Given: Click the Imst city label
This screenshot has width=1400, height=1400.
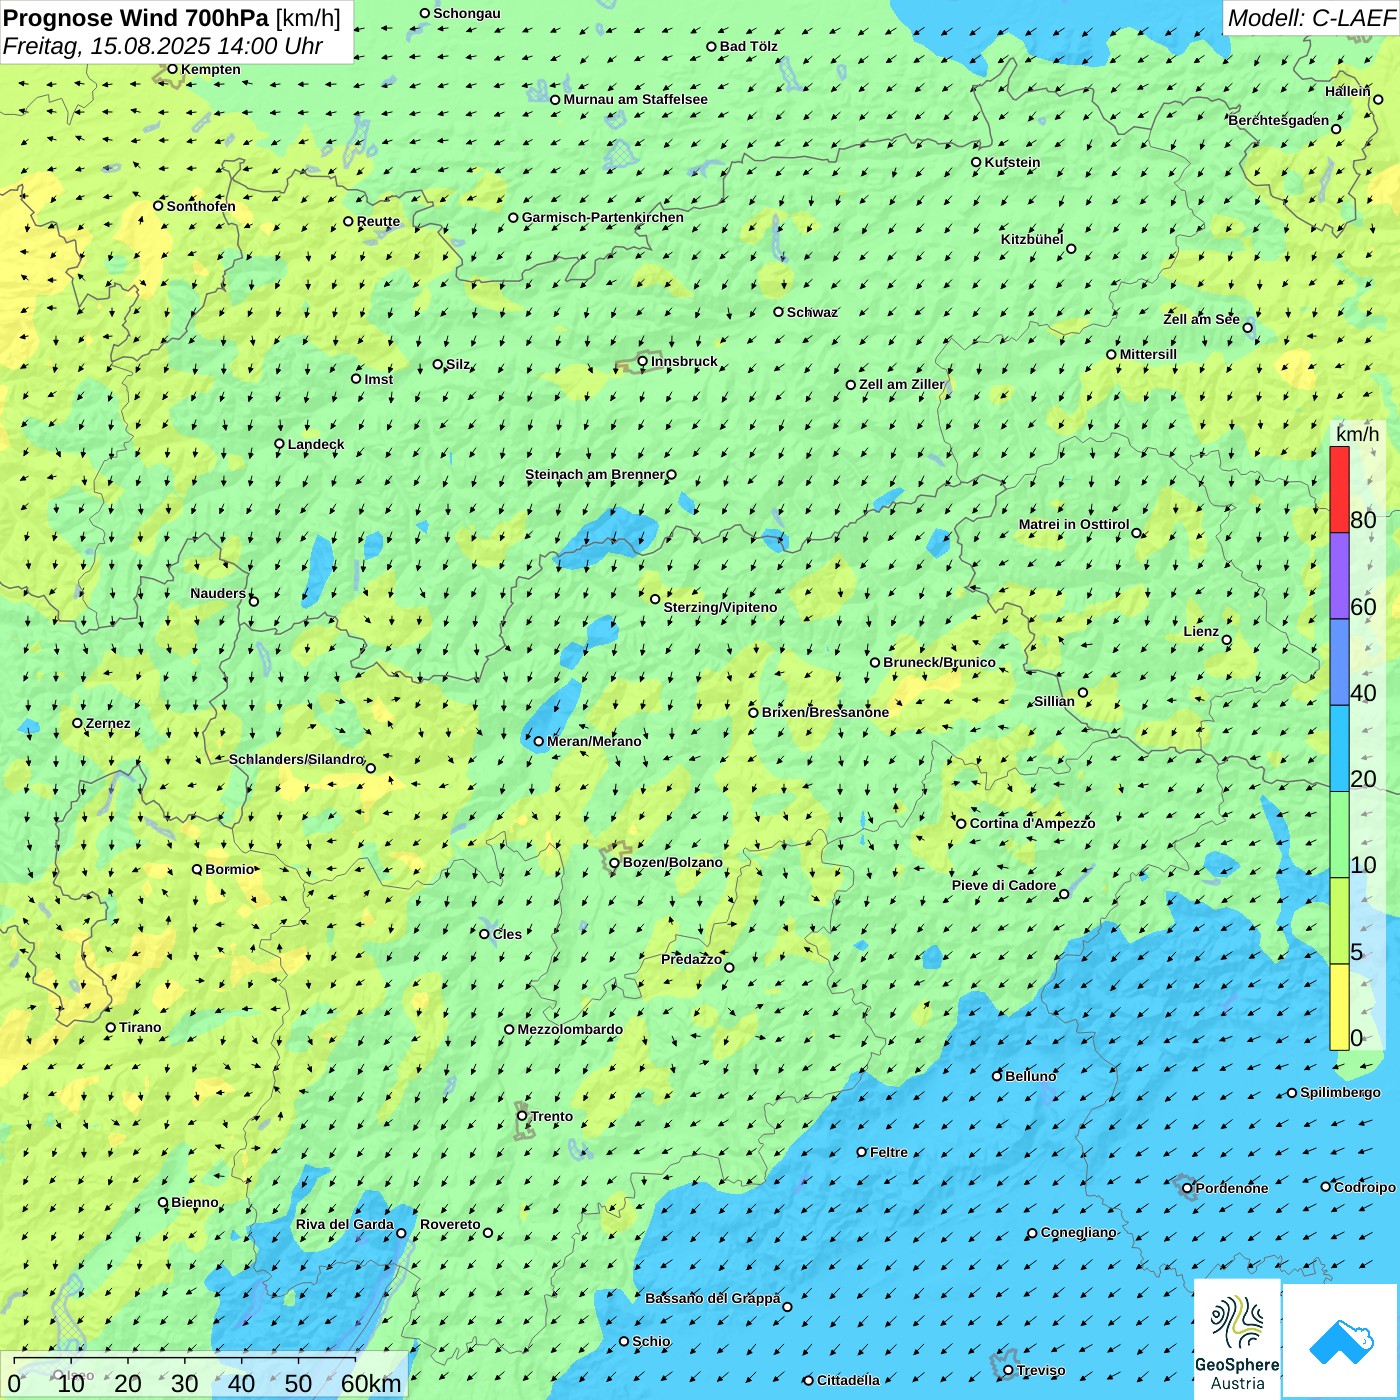Looking at the screenshot, I should (x=378, y=379).
